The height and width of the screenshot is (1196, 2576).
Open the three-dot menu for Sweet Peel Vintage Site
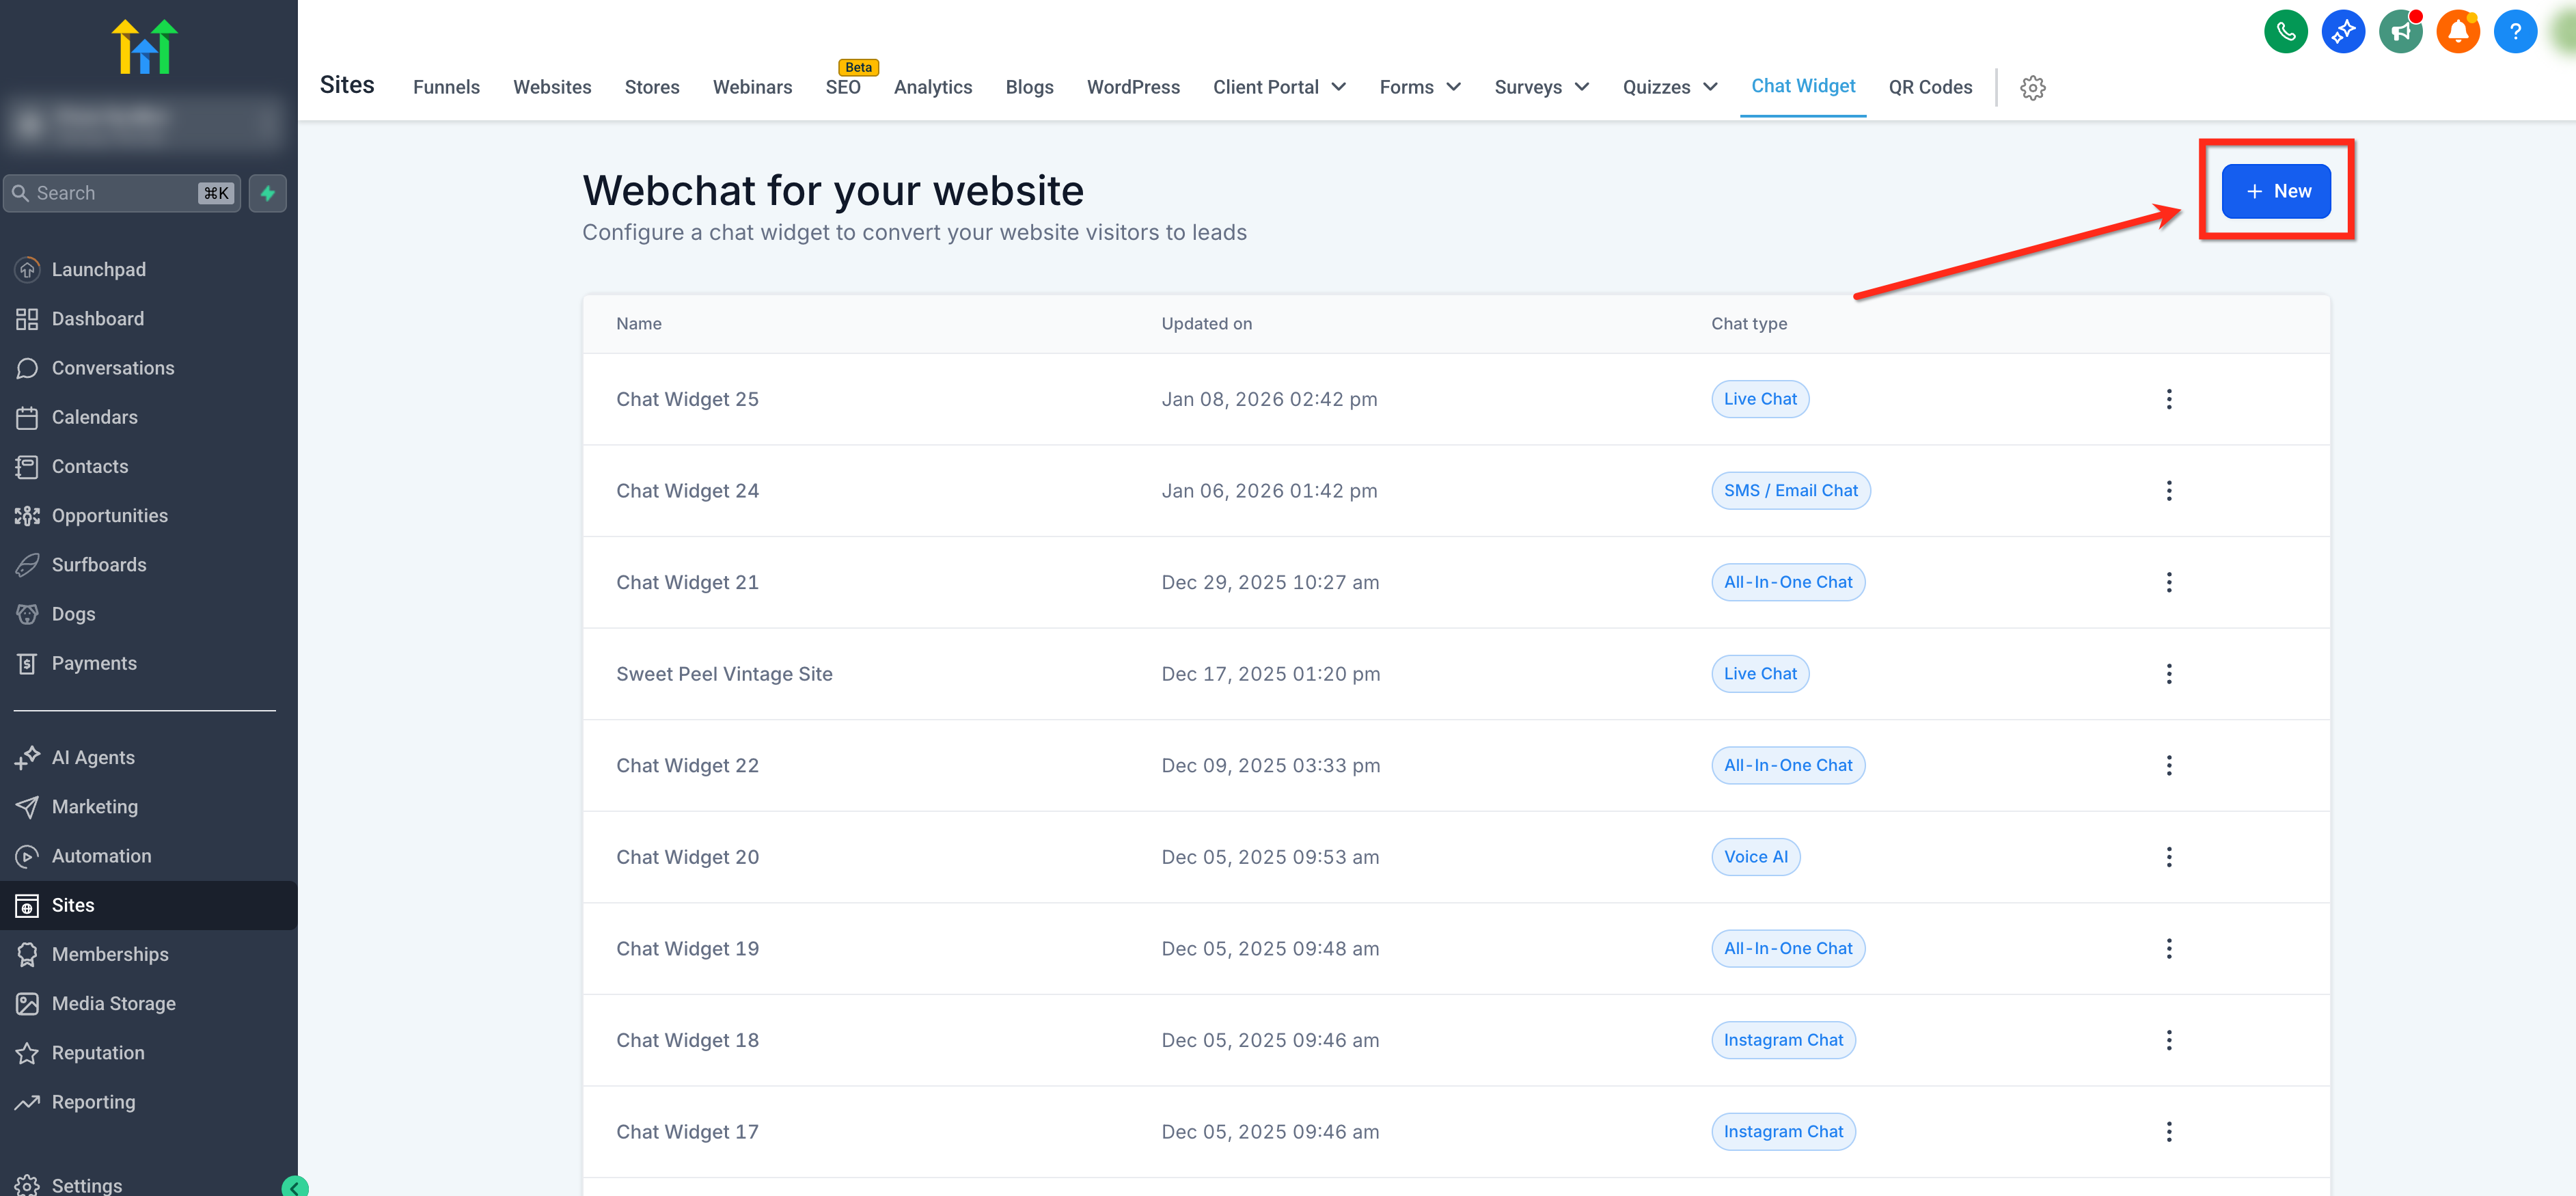tap(2168, 674)
